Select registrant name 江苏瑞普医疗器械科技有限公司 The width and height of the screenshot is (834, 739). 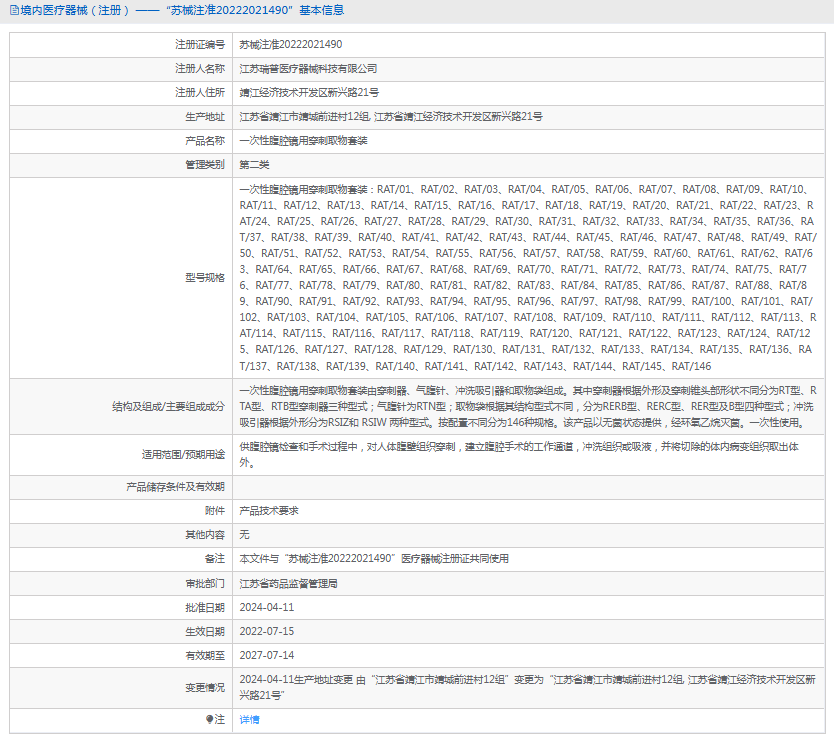coord(308,69)
